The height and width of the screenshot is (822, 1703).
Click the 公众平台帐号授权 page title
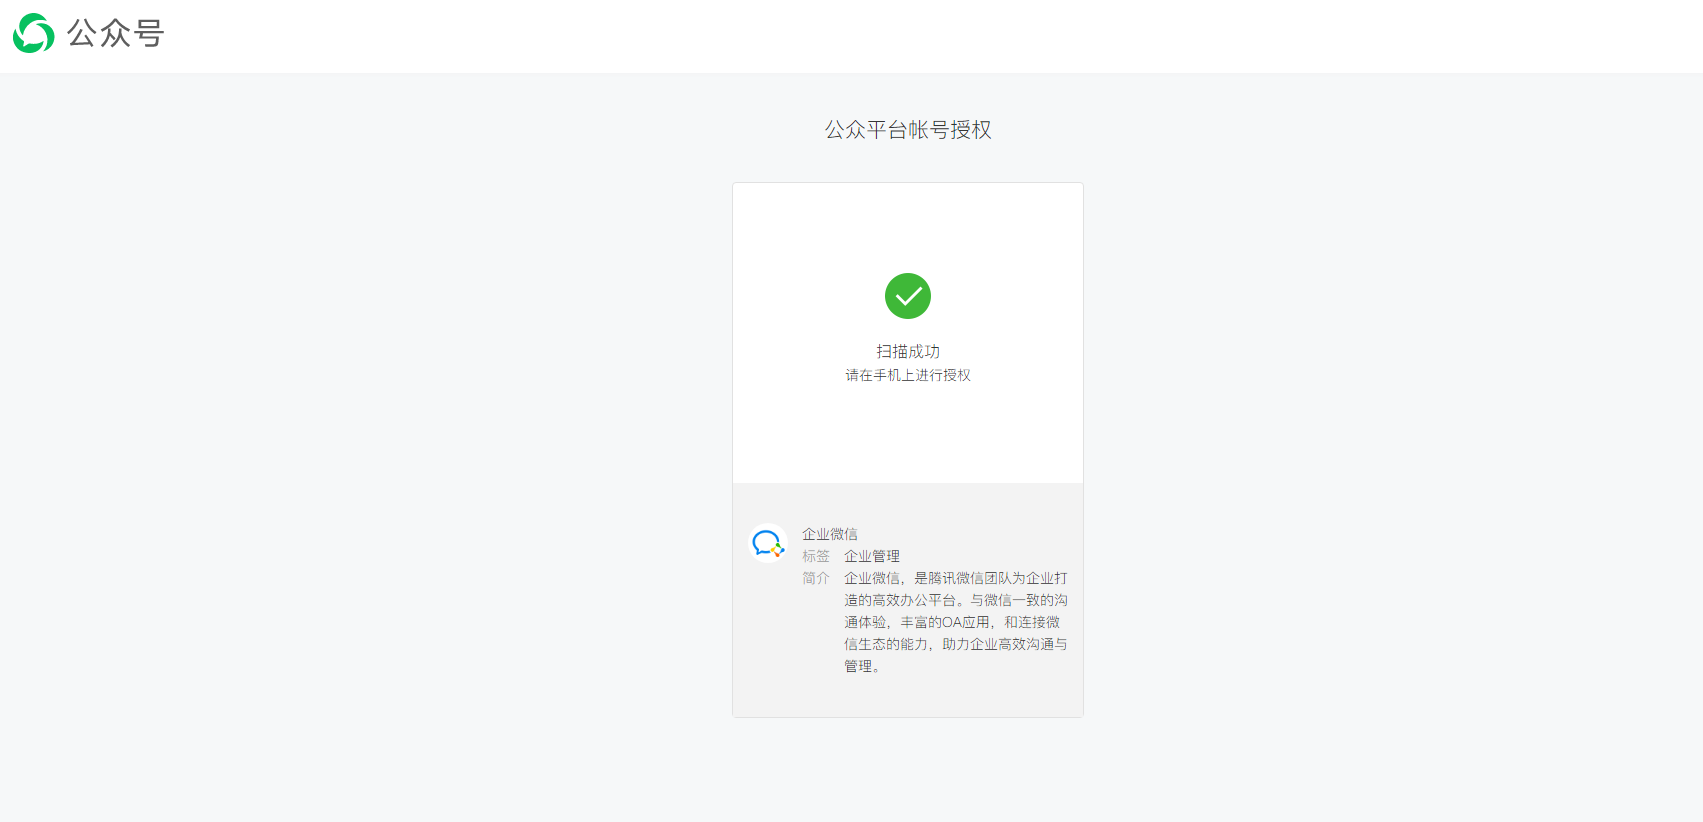pos(908,130)
